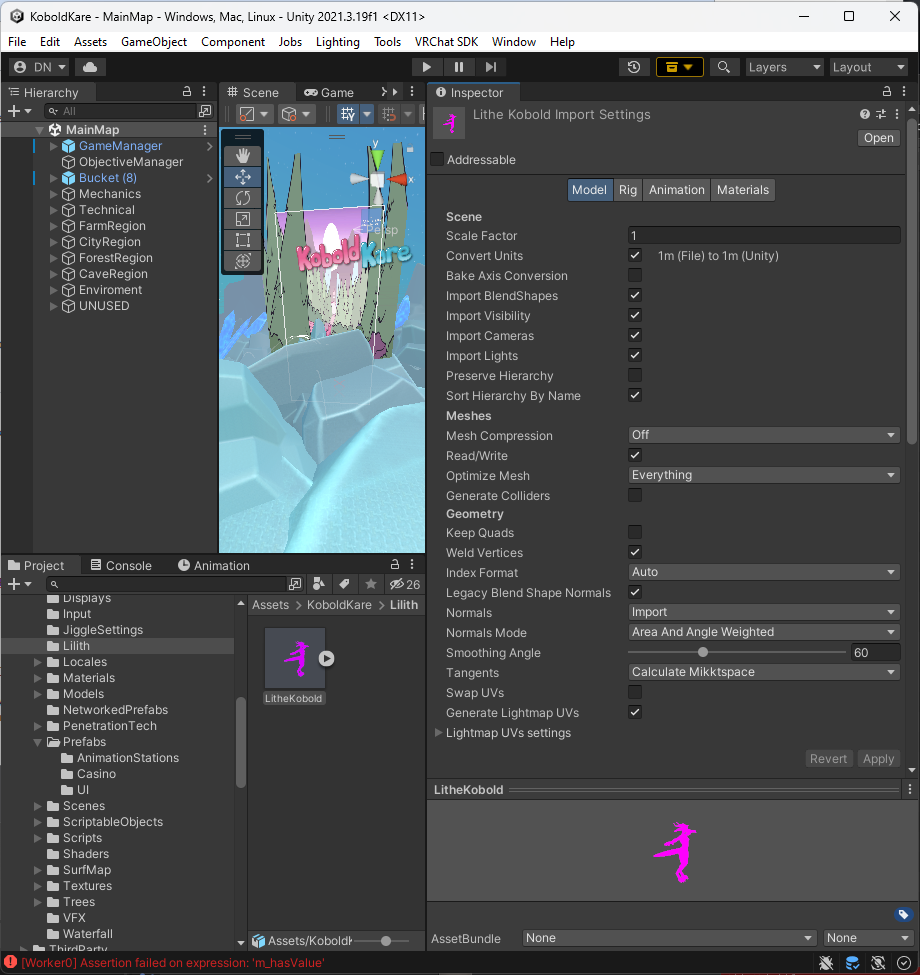Click asset labels tag icon in preview
Image resolution: width=920 pixels, height=975 pixels.
[x=903, y=914]
